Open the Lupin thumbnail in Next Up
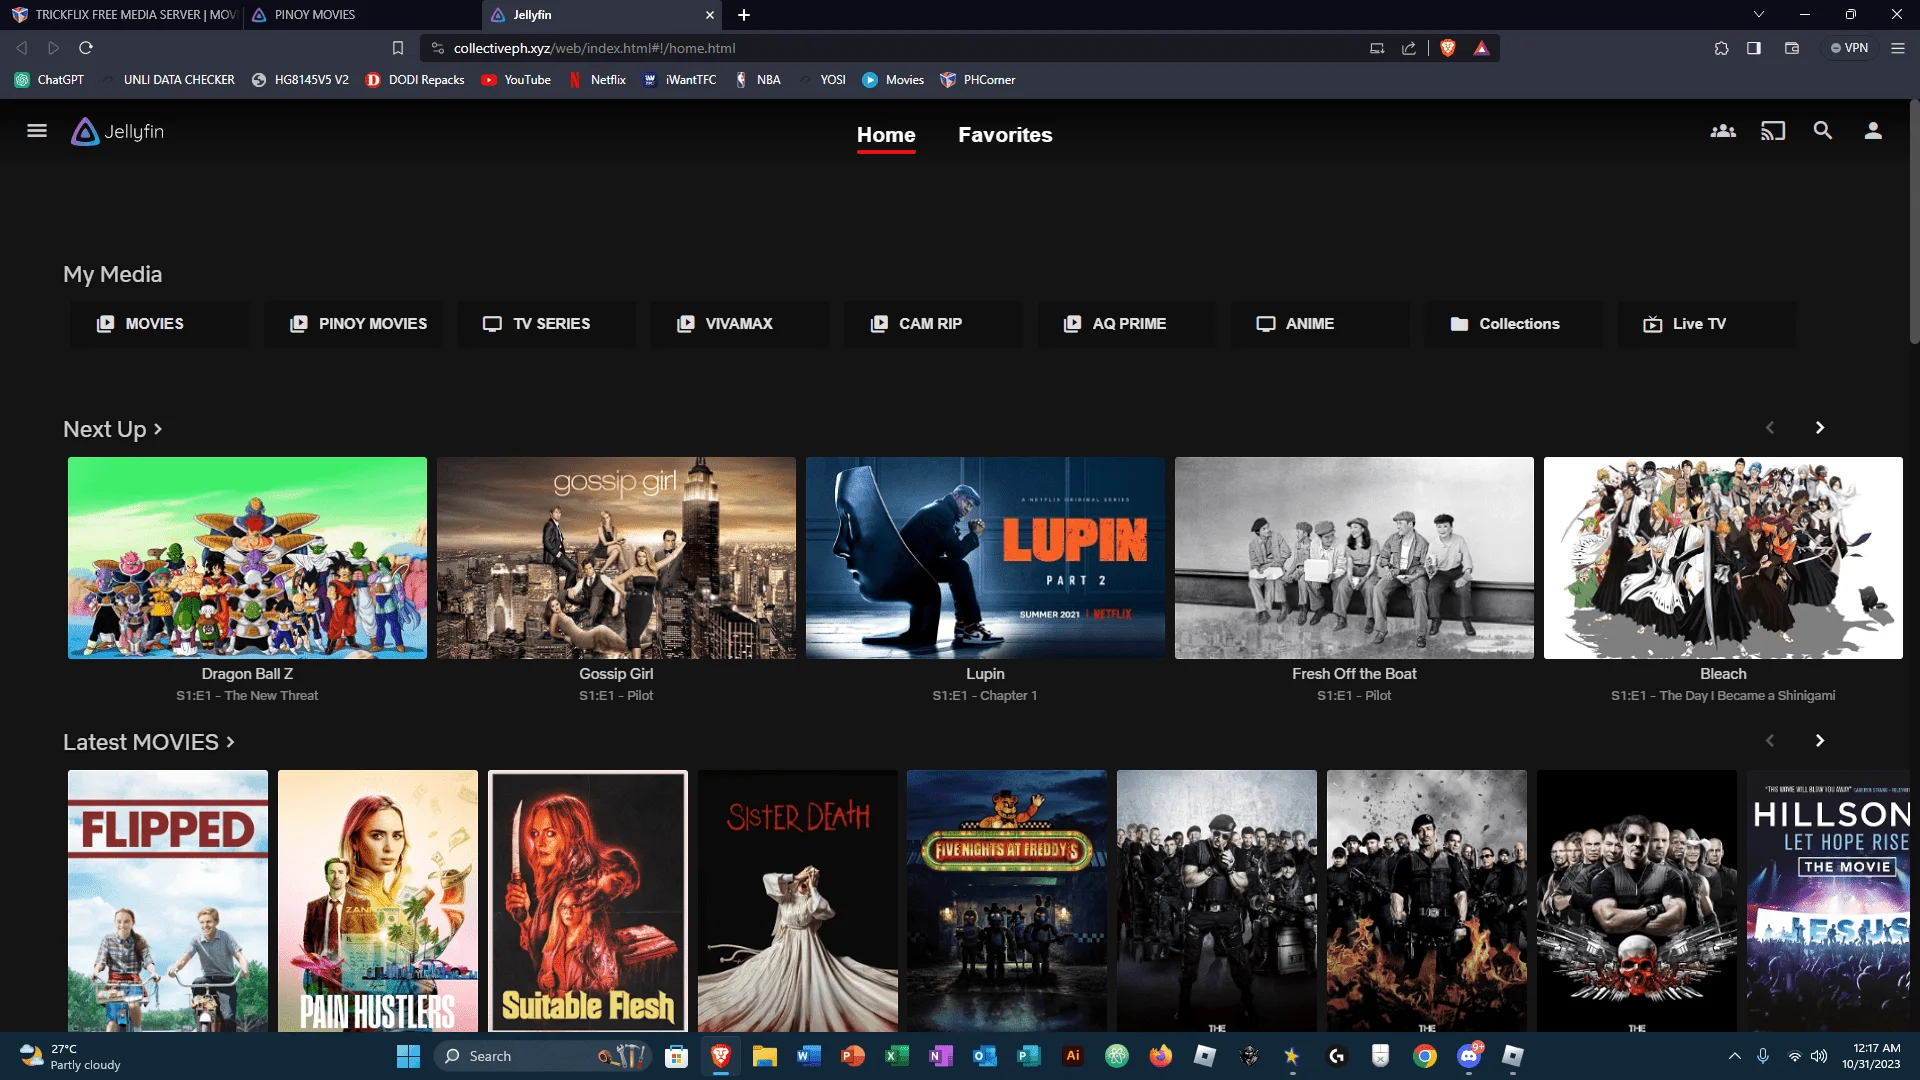This screenshot has height=1080, width=1920. pos(985,558)
